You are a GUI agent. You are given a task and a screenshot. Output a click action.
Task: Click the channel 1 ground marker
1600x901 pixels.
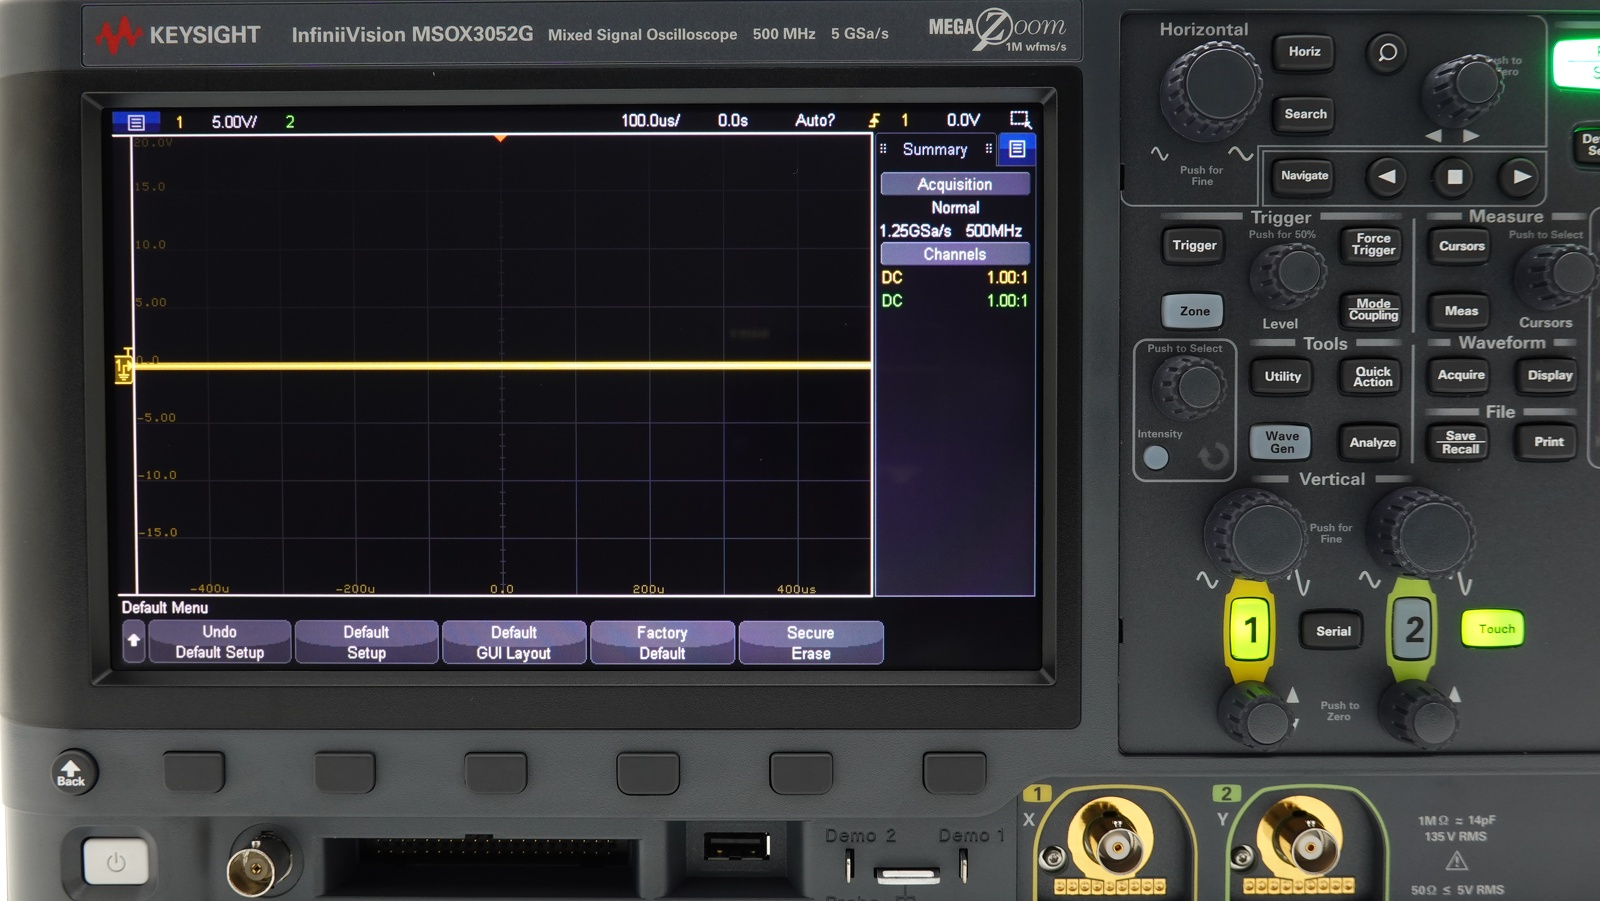124,367
